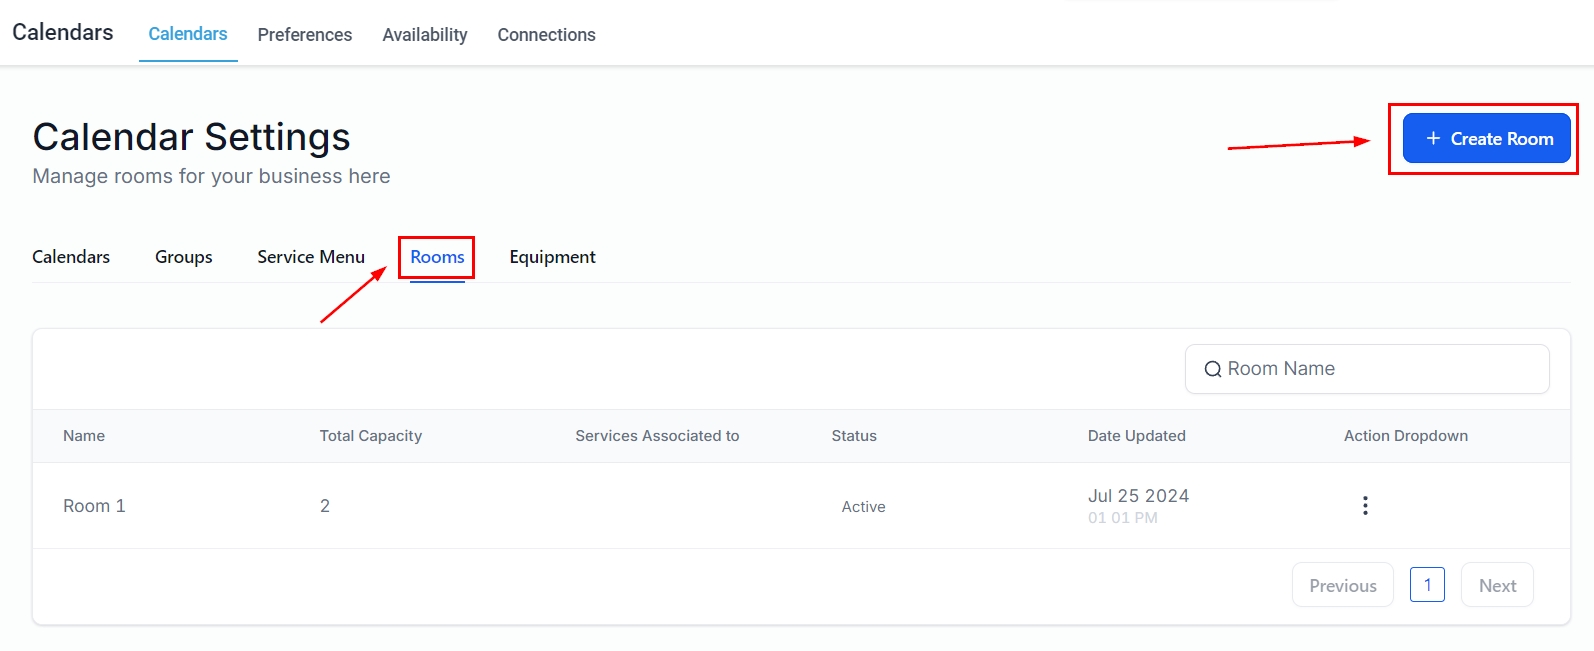Click the Active status of Room 1
This screenshot has width=1594, height=651.
click(863, 507)
